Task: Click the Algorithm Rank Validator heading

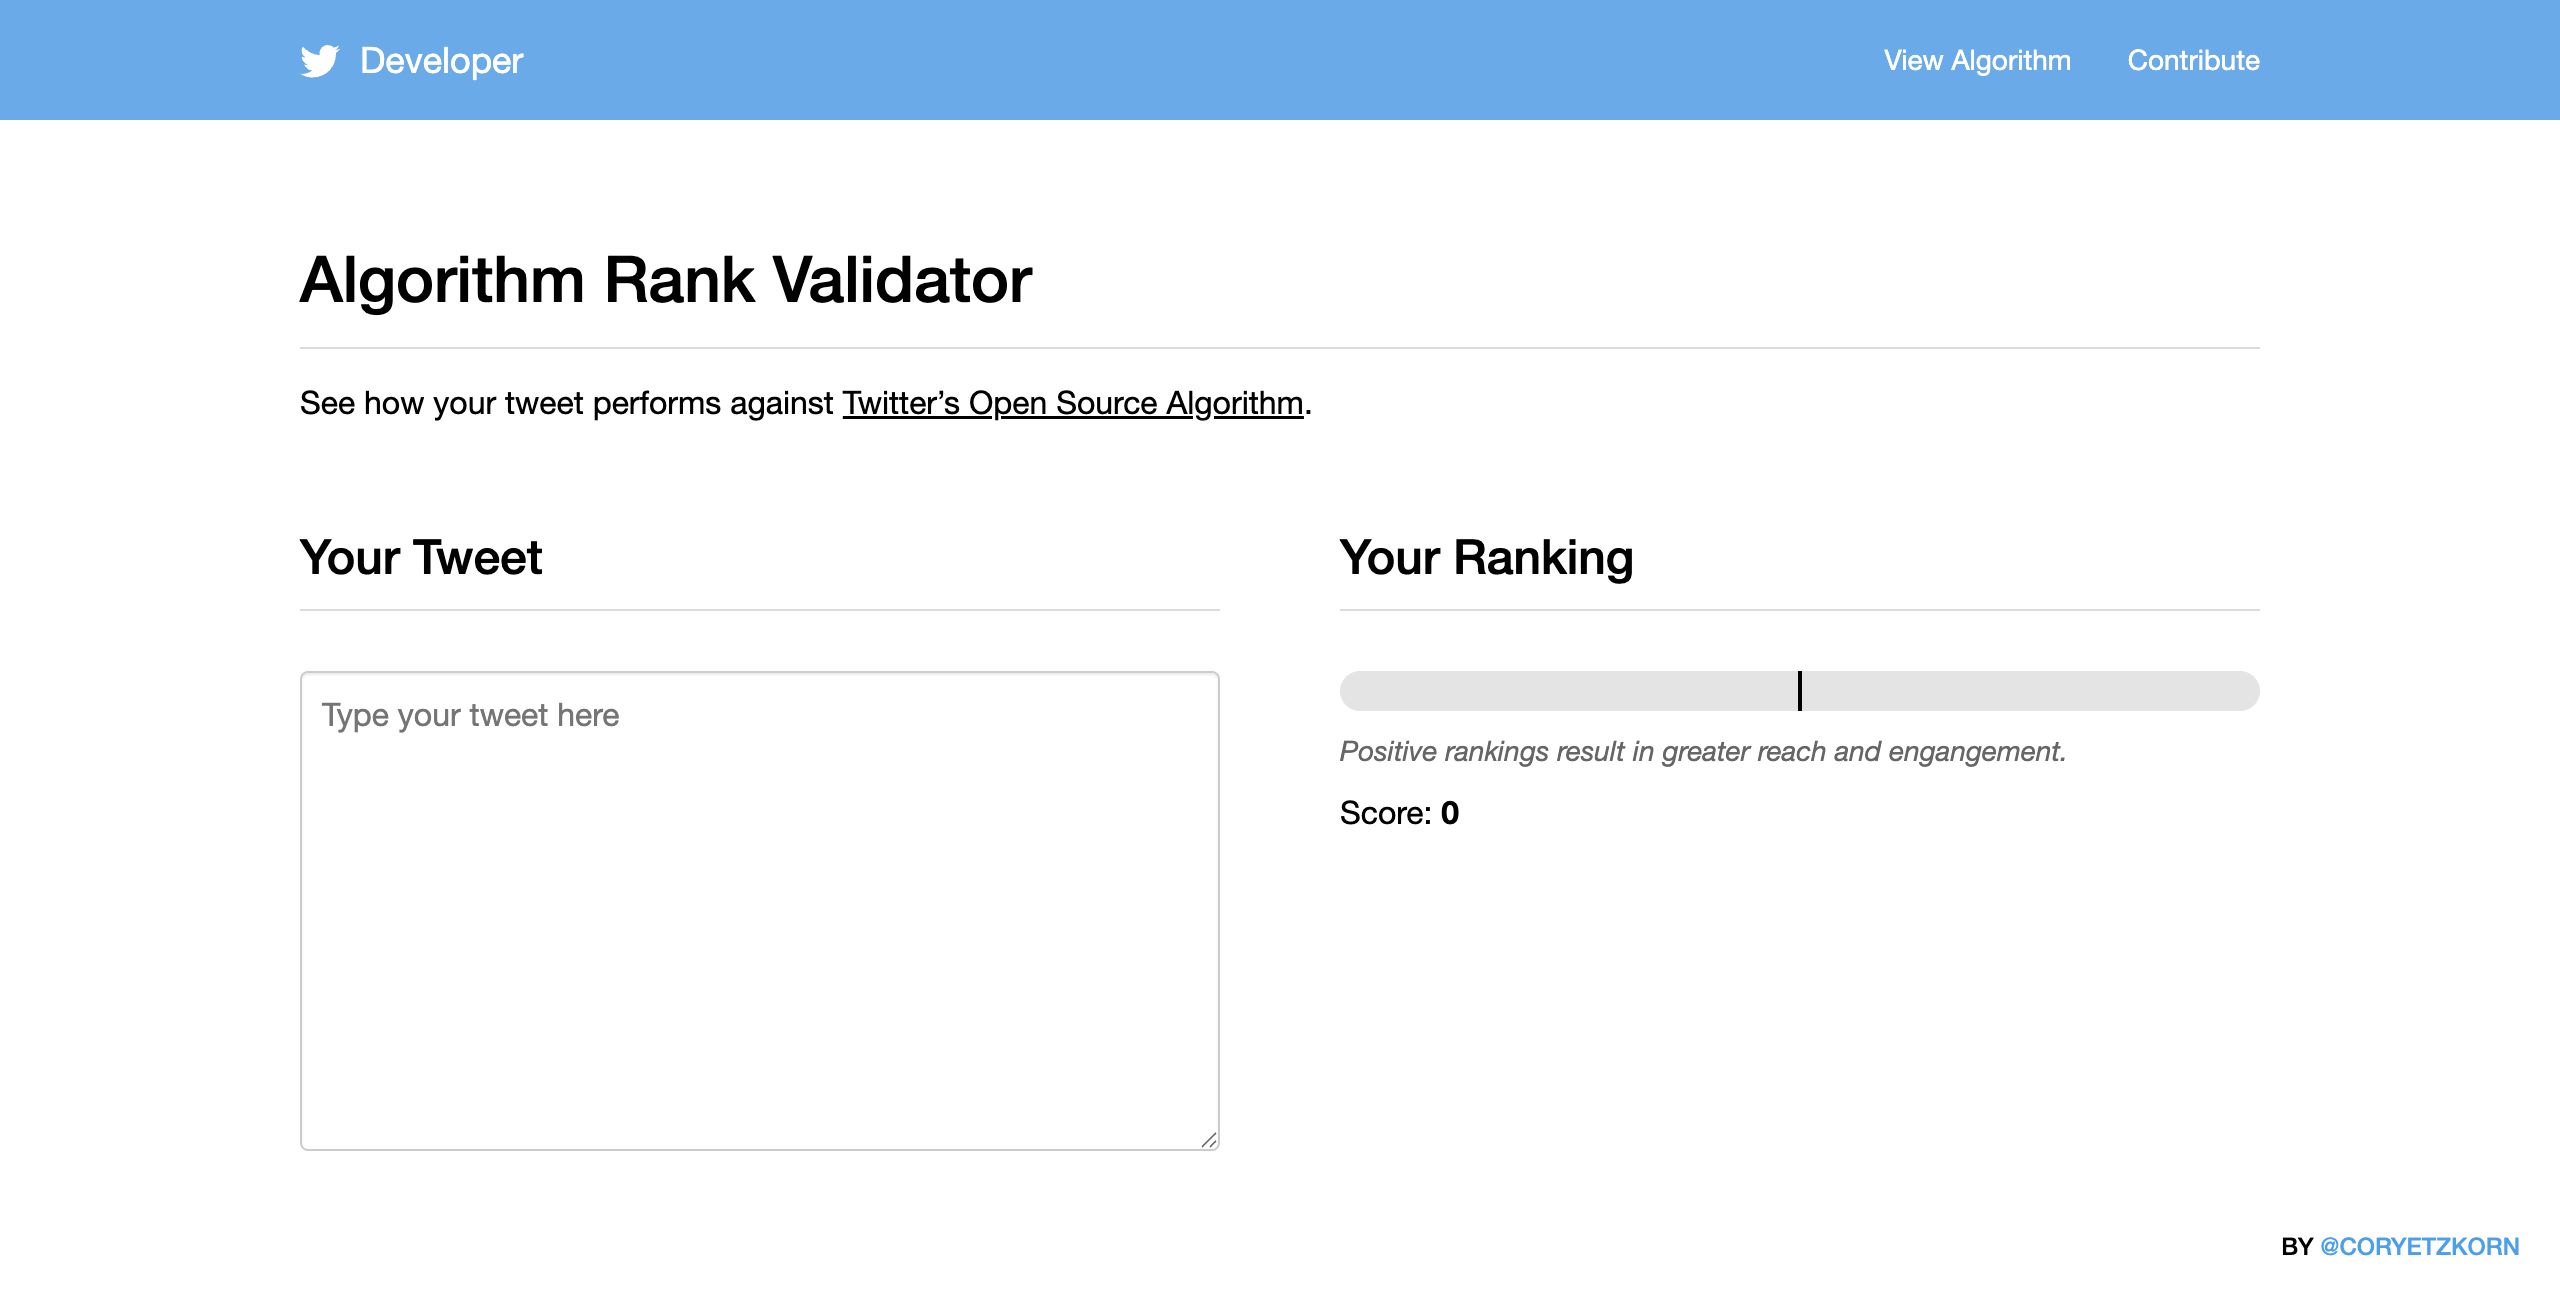Action: tap(666, 279)
